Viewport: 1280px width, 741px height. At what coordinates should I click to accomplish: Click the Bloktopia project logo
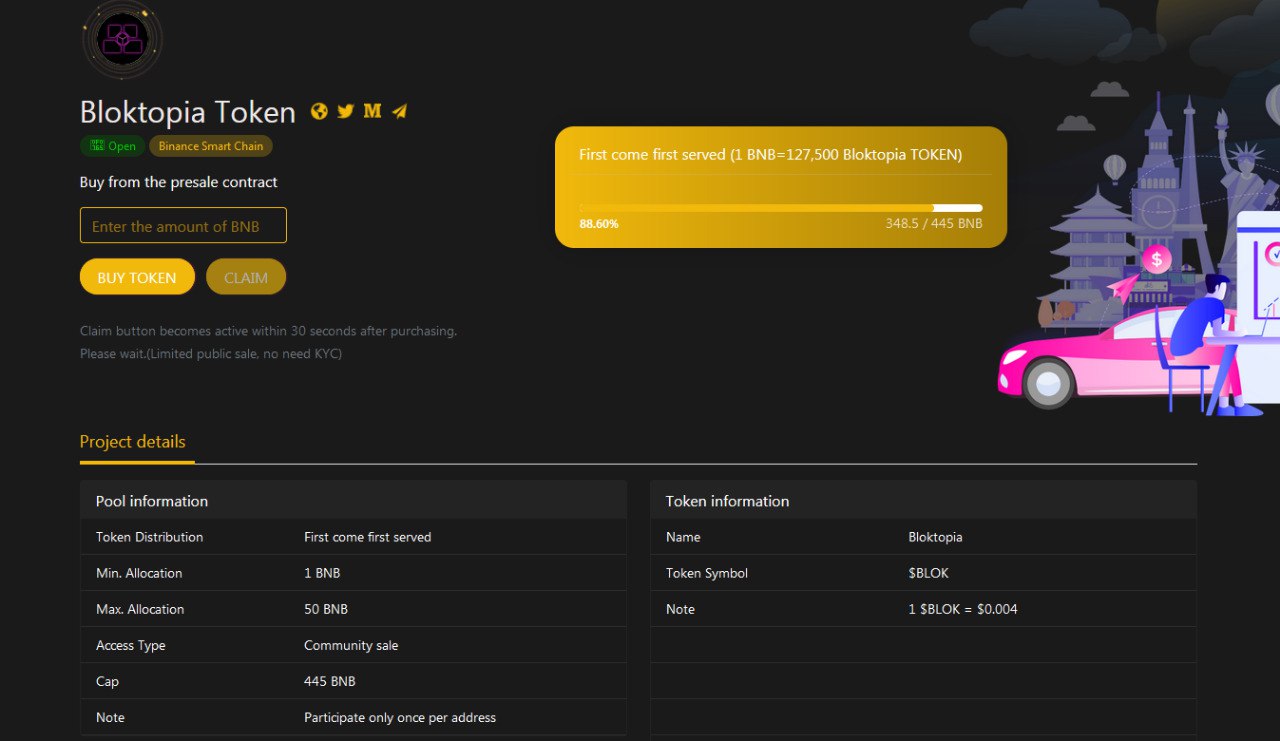[x=121, y=40]
